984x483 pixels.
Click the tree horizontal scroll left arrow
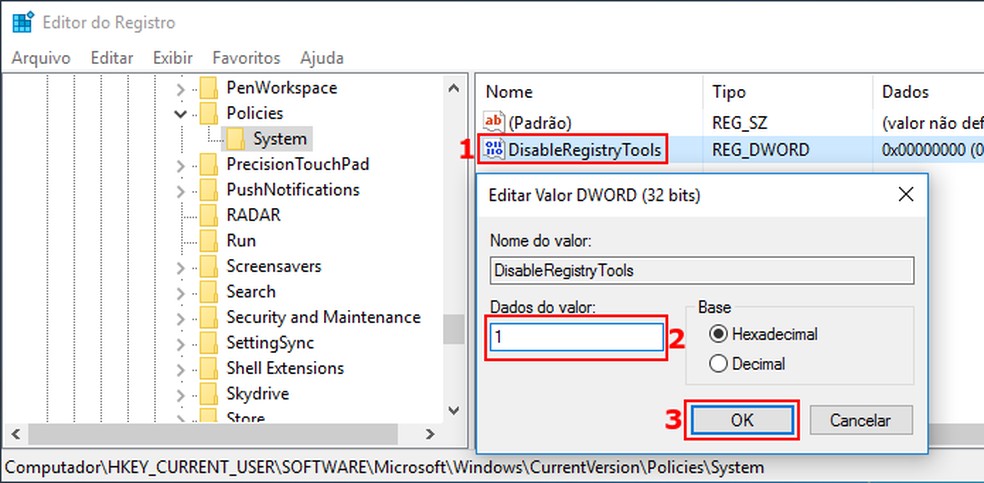[x=16, y=433]
